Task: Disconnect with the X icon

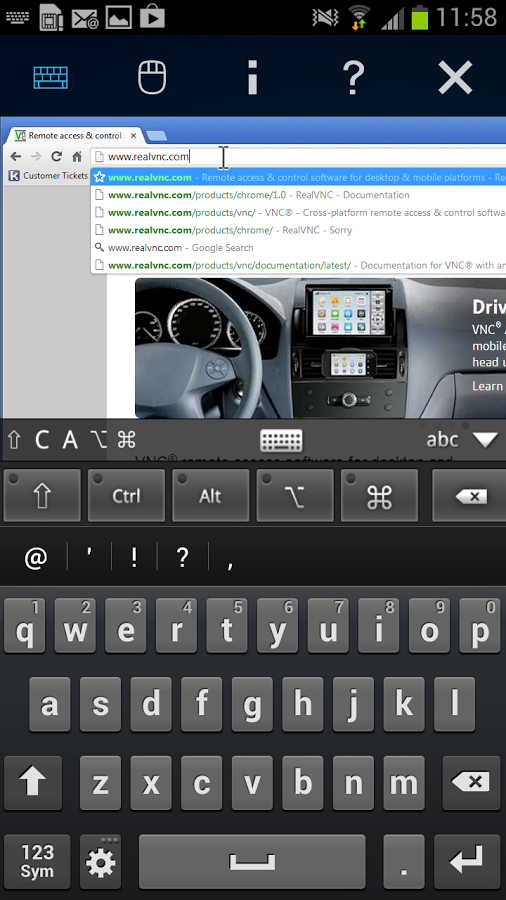Action: [455, 78]
